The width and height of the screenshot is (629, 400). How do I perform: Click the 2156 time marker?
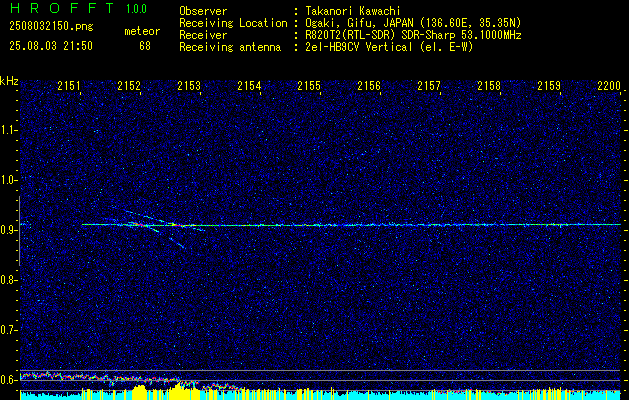pyautogui.click(x=369, y=85)
